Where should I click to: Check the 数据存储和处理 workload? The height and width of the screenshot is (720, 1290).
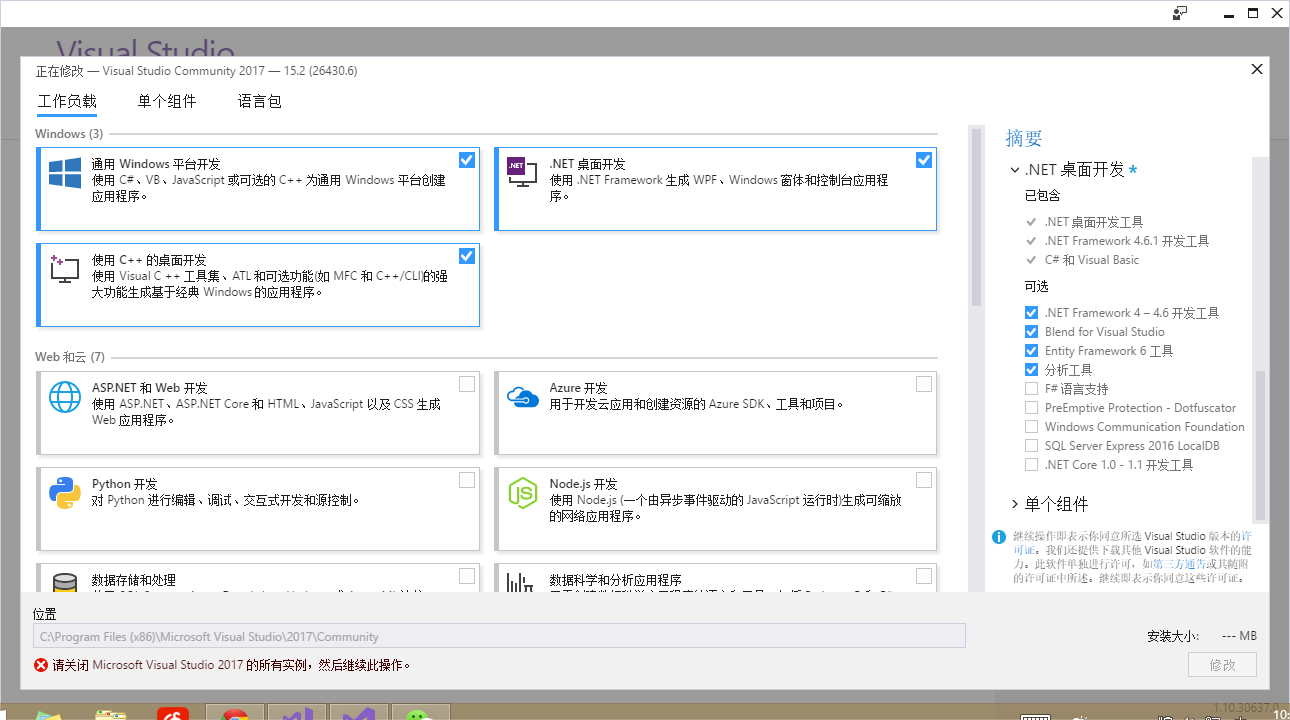467,576
